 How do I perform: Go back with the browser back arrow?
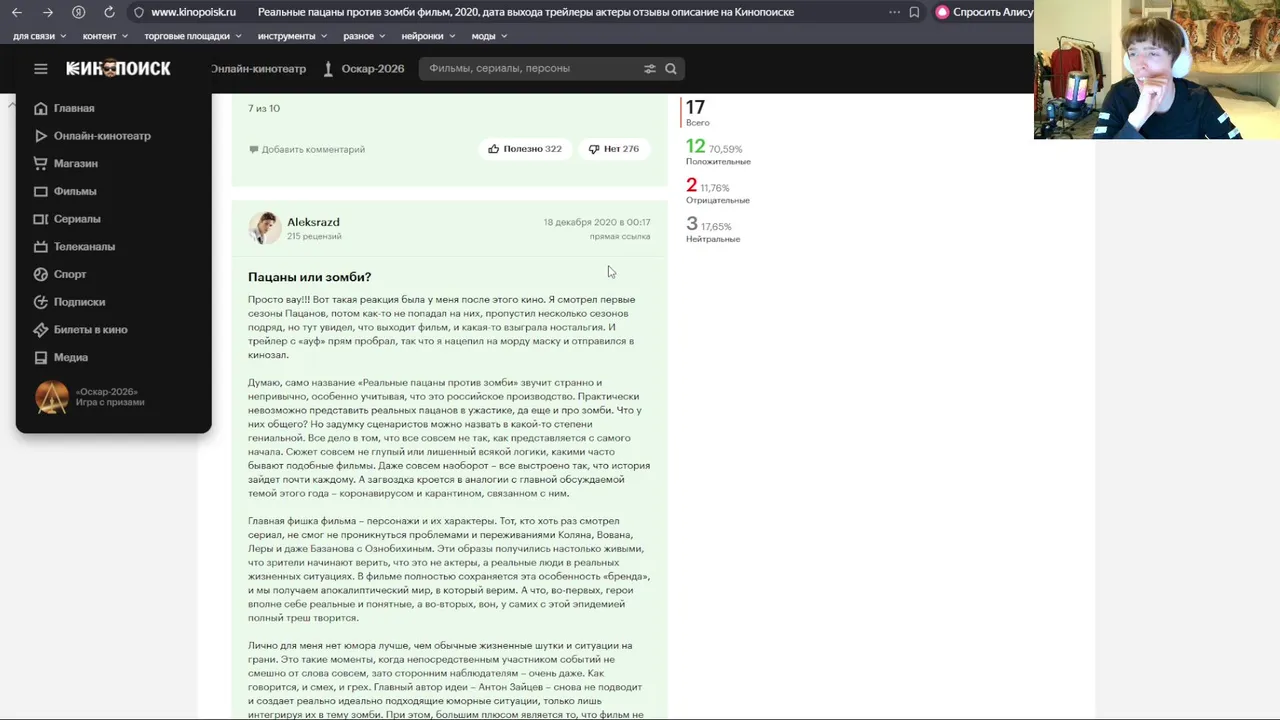(17, 12)
